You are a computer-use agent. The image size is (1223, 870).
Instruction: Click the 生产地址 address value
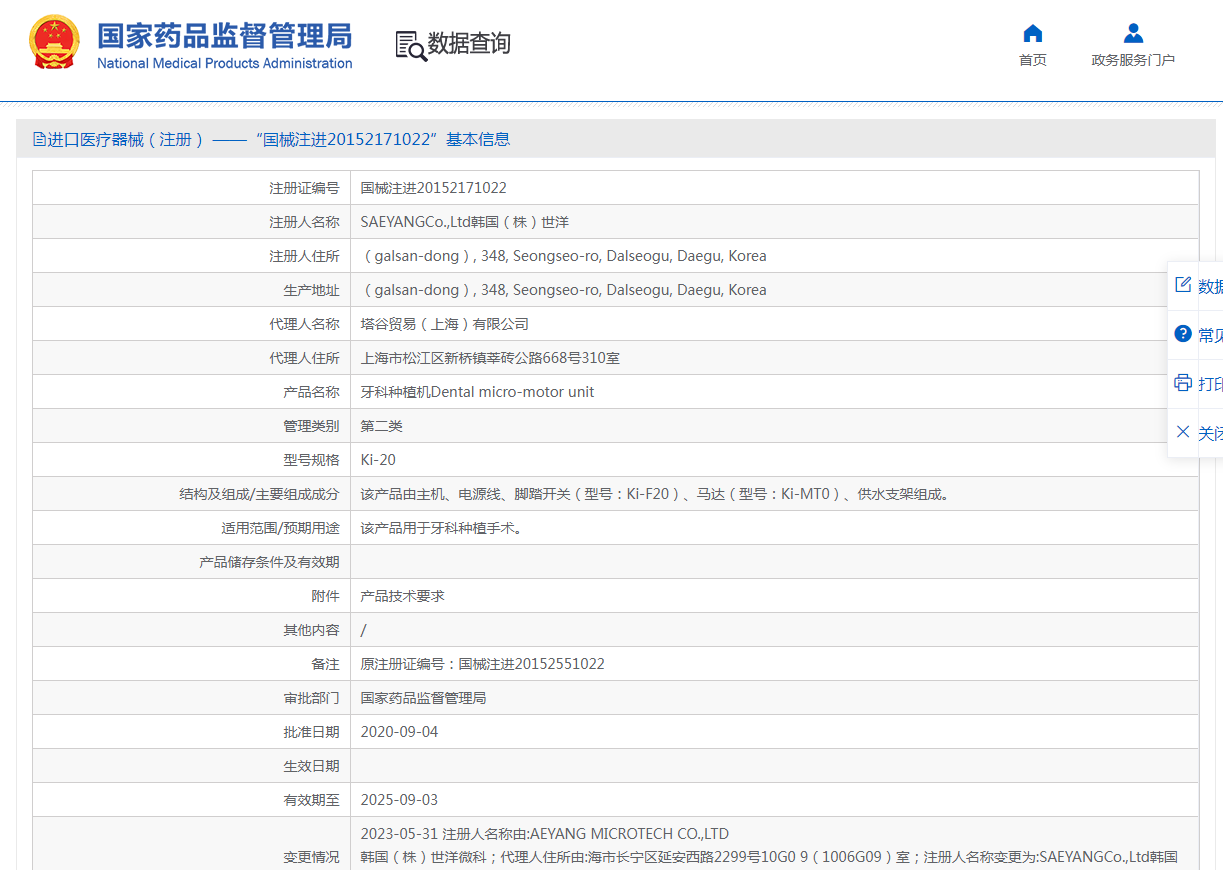pos(564,290)
